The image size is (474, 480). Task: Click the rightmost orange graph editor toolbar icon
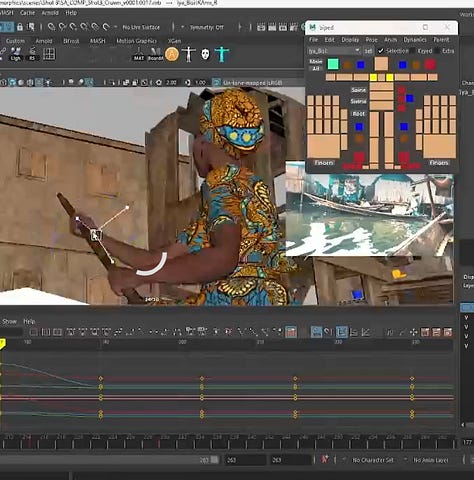448,332
